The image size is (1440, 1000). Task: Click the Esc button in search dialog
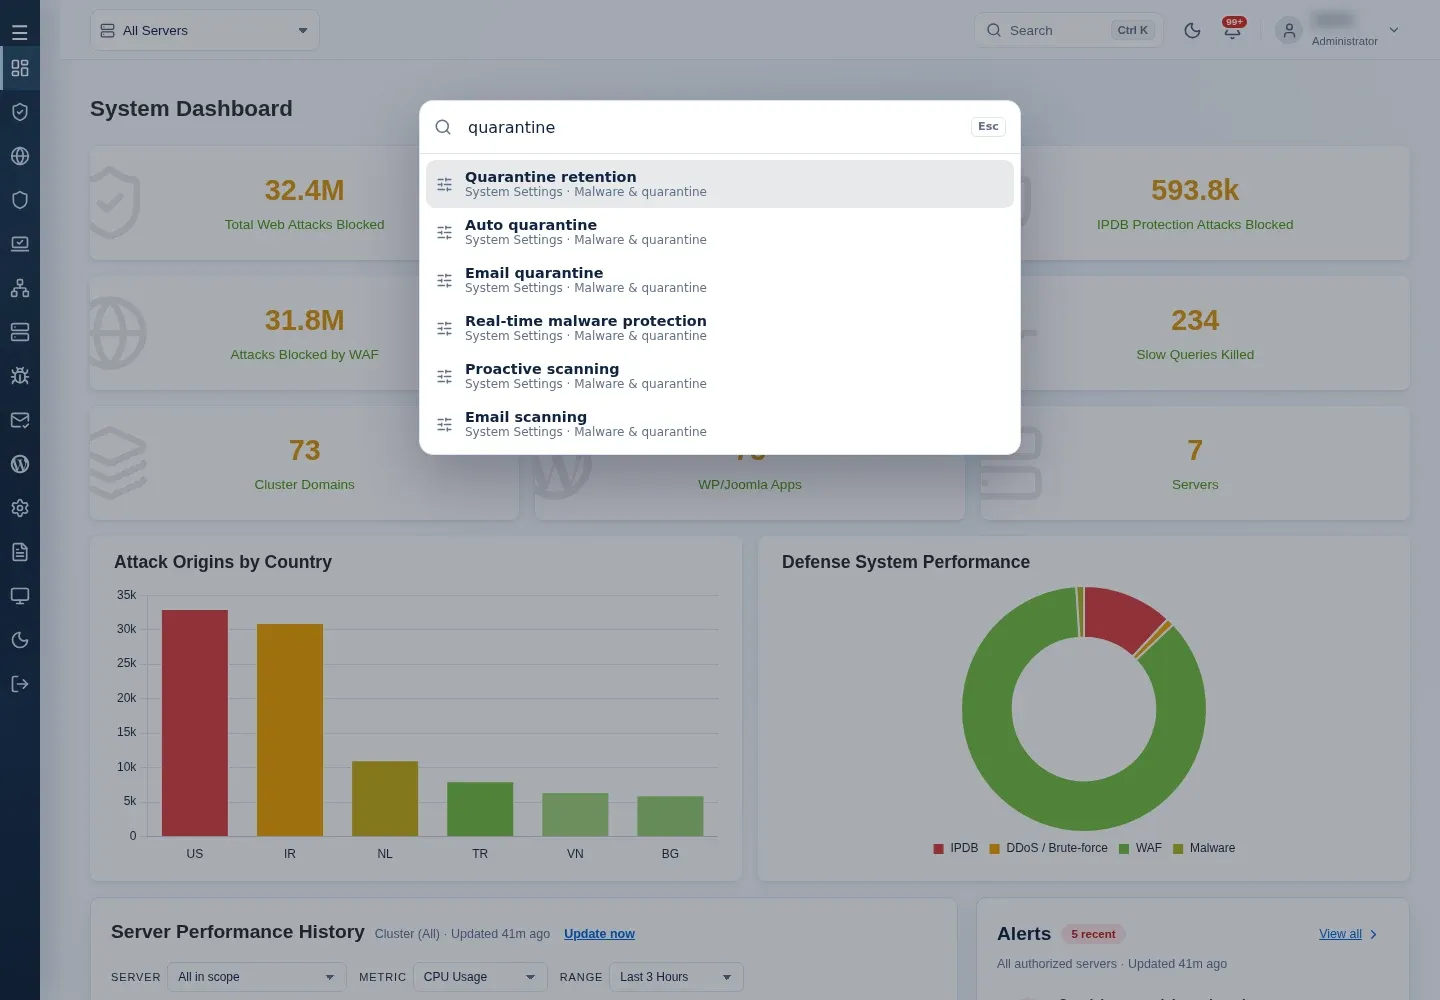coord(988,127)
